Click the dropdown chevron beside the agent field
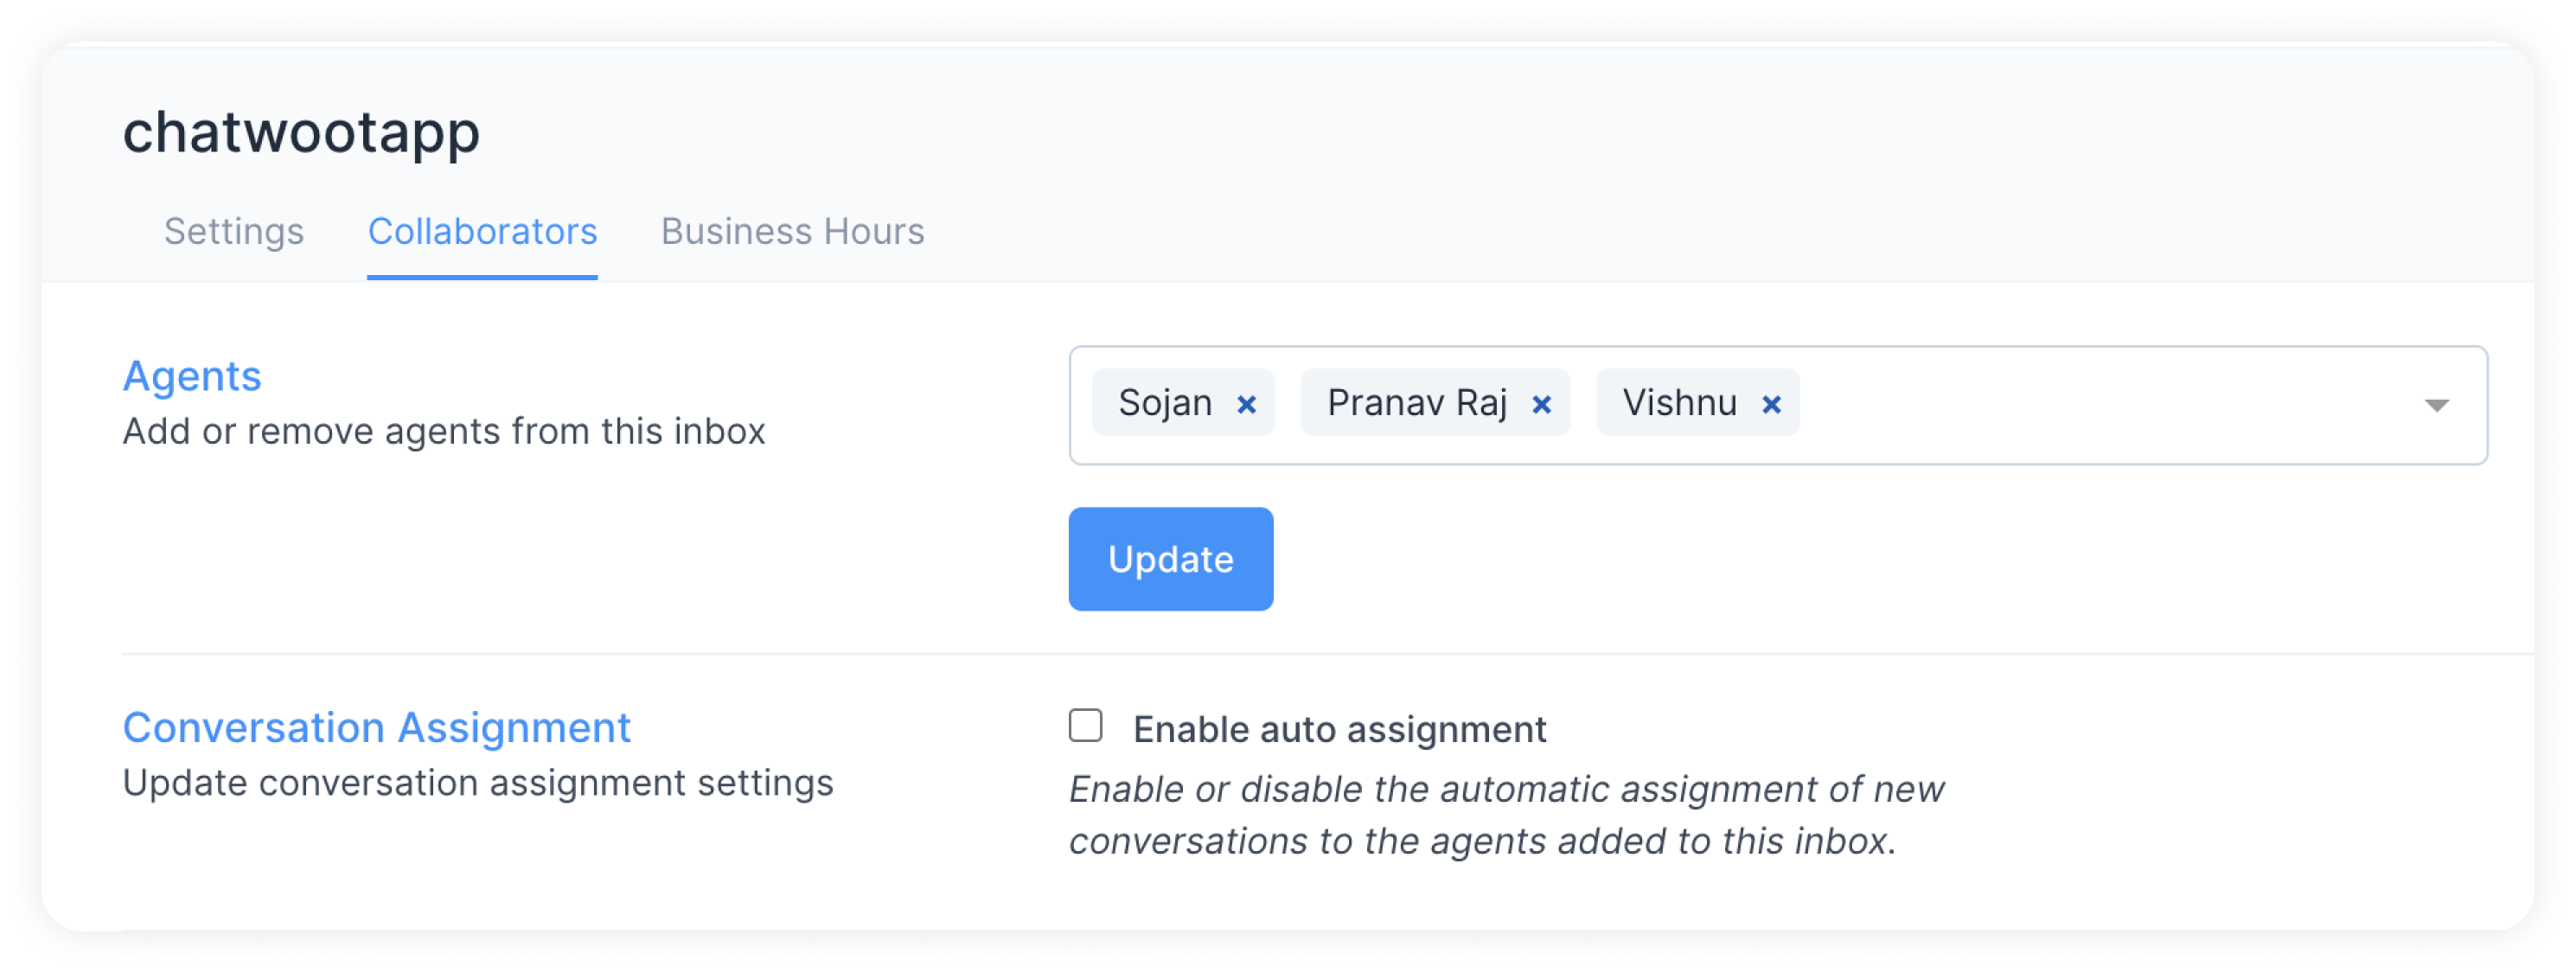Image resolution: width=2576 pixels, height=973 pixels. point(2437,405)
